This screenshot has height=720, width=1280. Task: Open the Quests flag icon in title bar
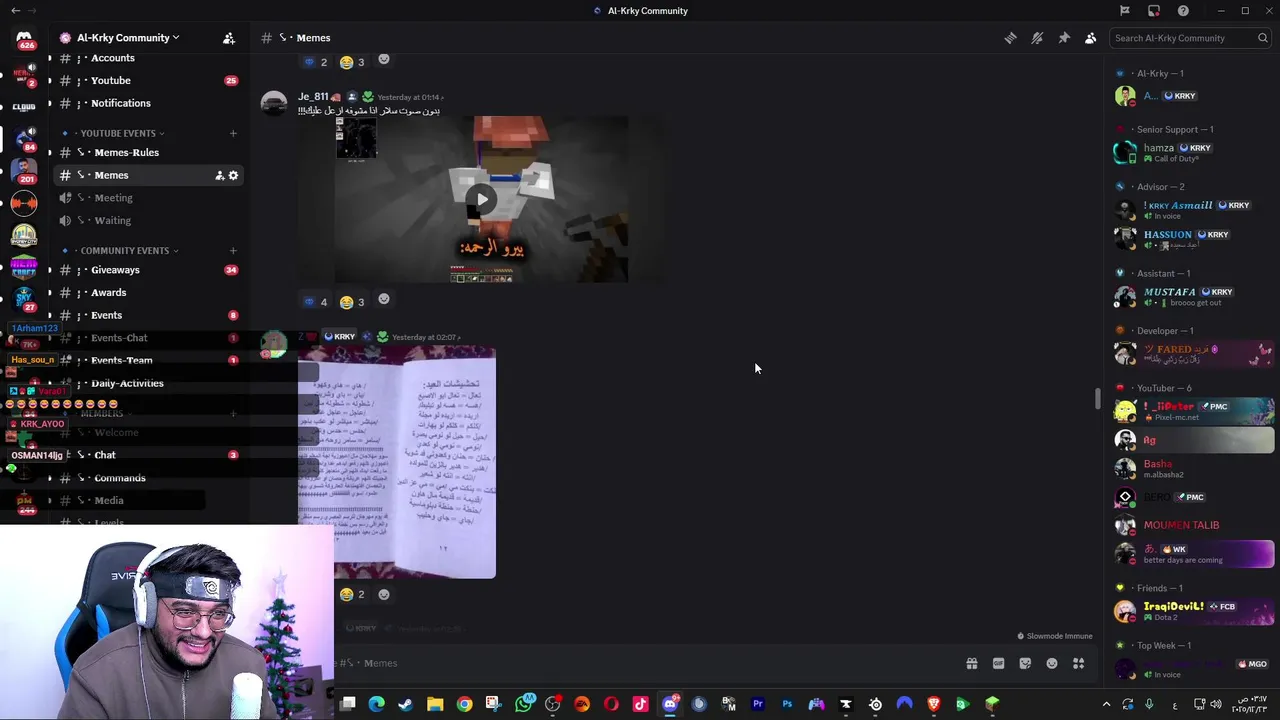(x=1124, y=11)
